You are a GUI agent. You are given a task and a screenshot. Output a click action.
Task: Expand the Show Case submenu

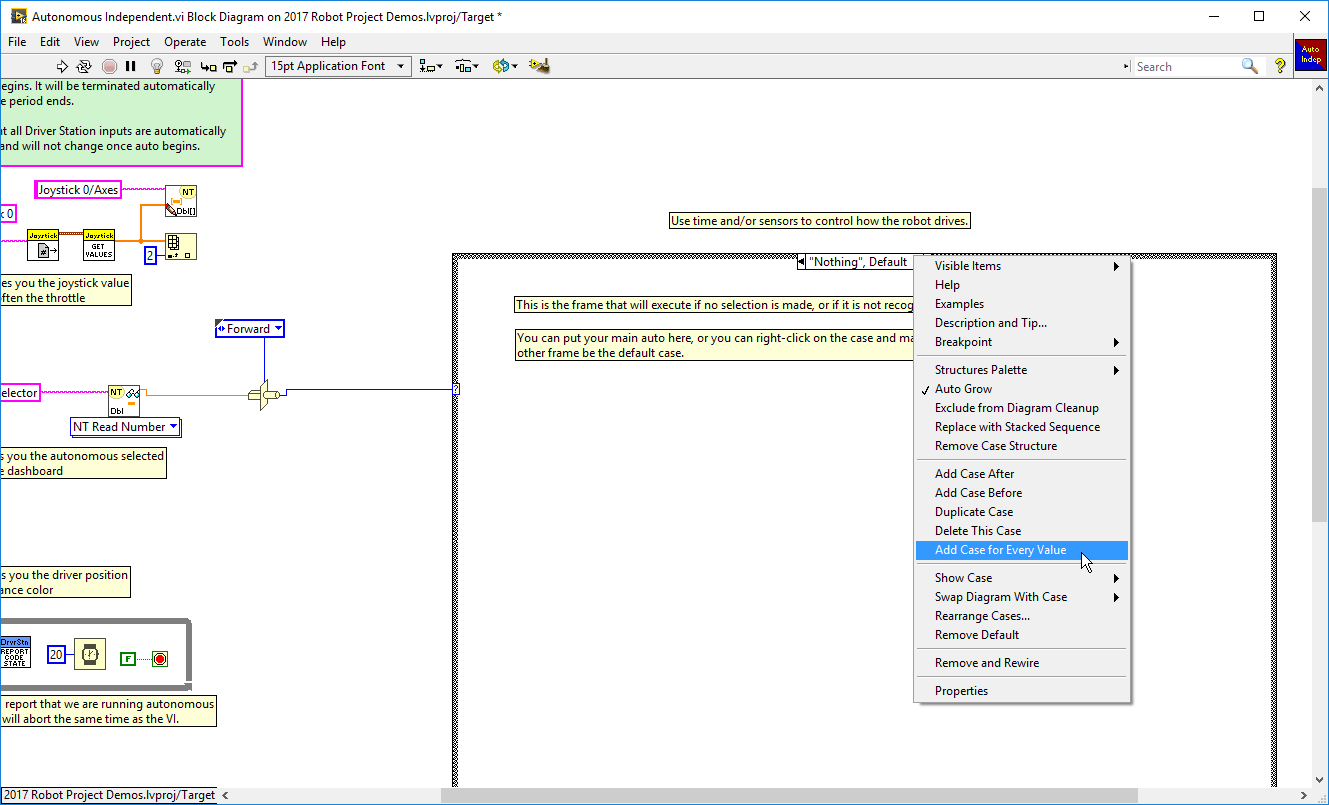(x=1022, y=578)
